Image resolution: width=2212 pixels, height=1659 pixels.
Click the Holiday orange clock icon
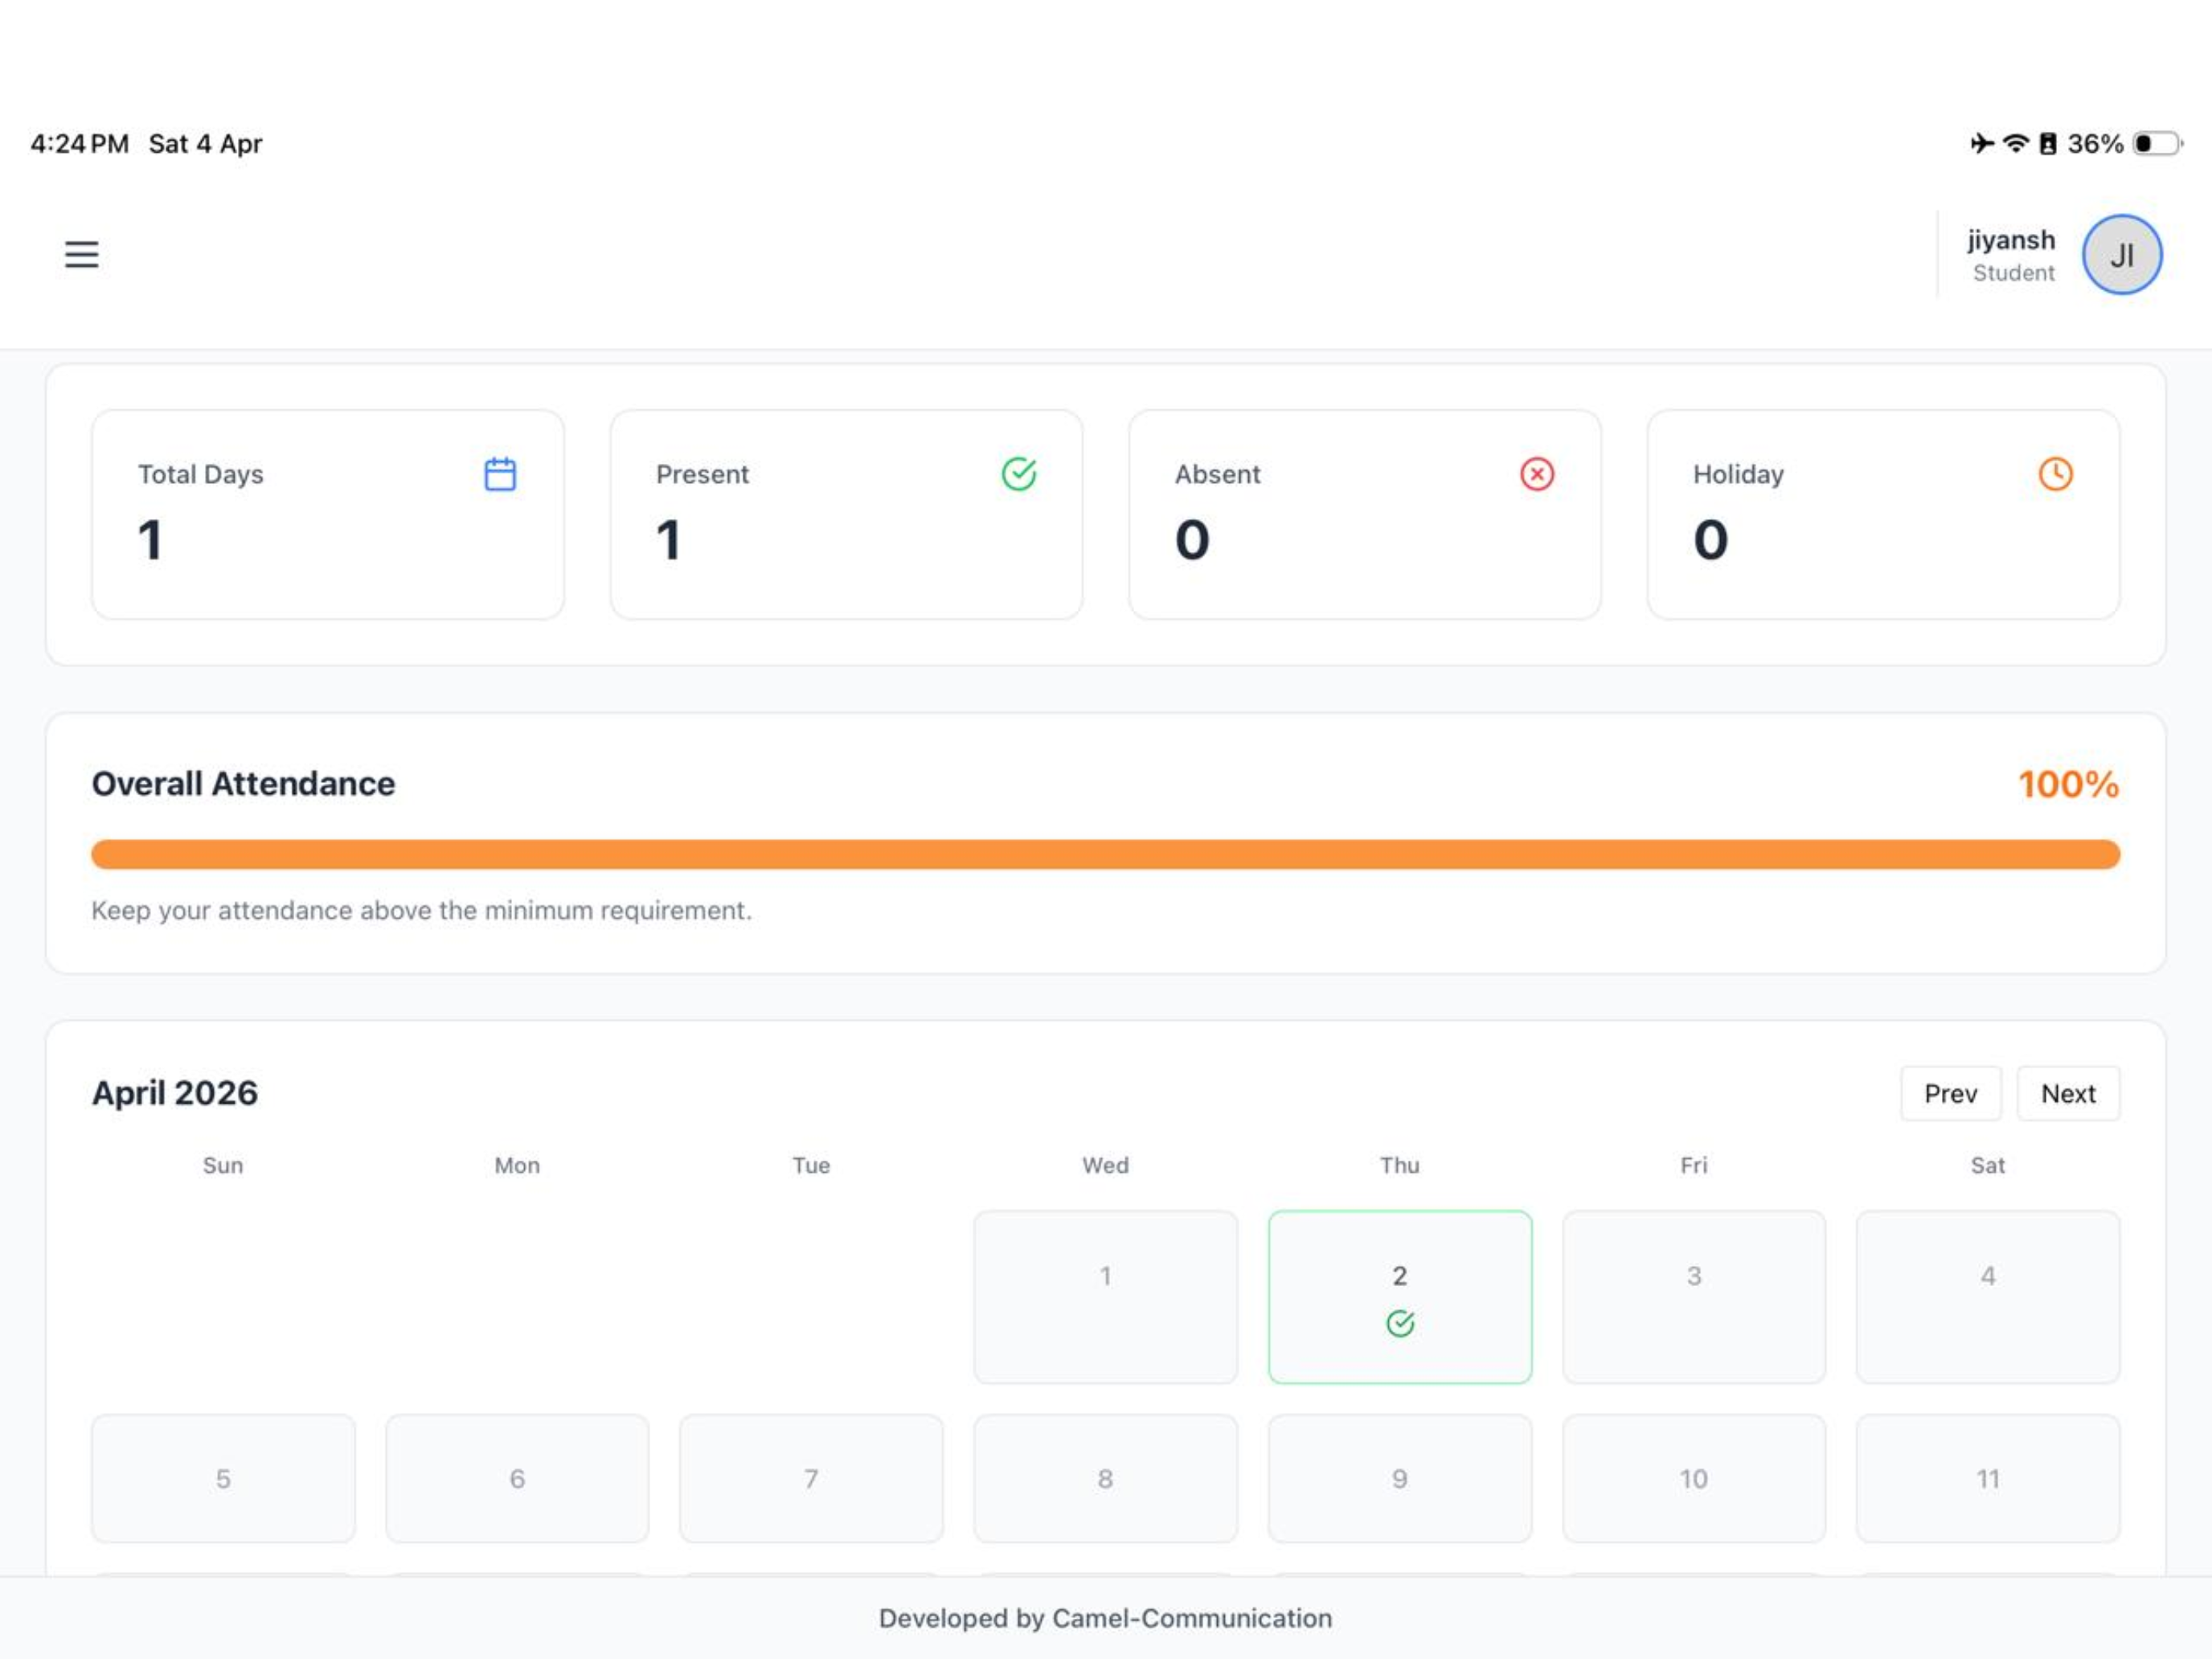[2056, 474]
